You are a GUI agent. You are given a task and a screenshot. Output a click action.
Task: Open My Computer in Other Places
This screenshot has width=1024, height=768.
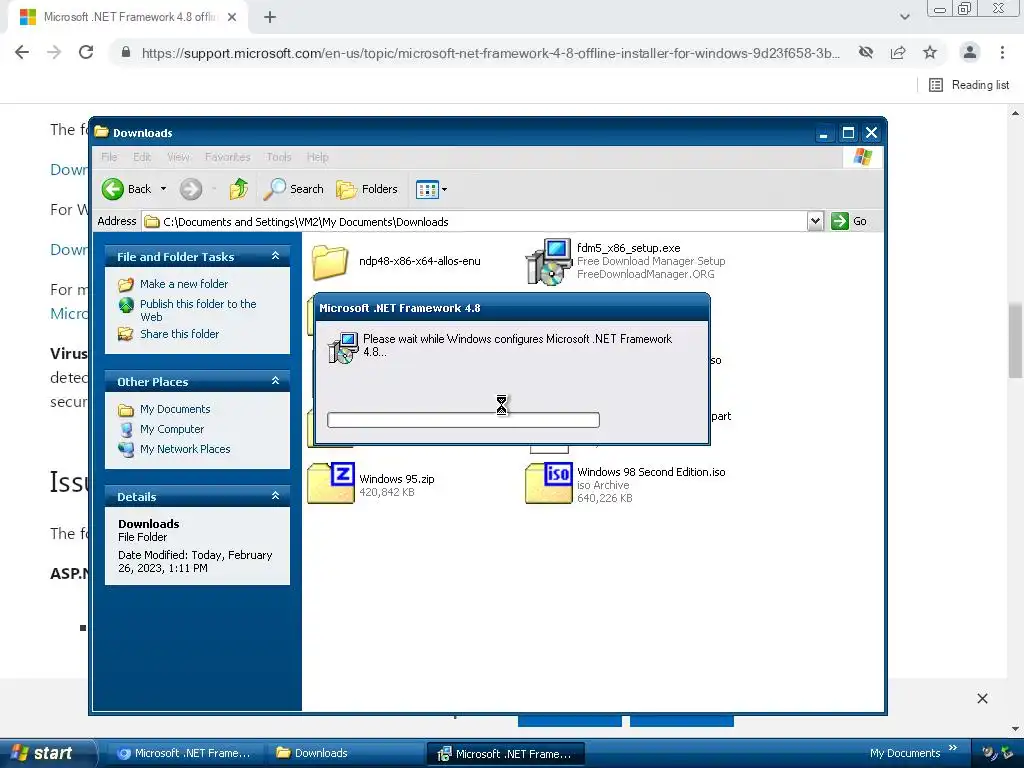pyautogui.click(x=172, y=429)
